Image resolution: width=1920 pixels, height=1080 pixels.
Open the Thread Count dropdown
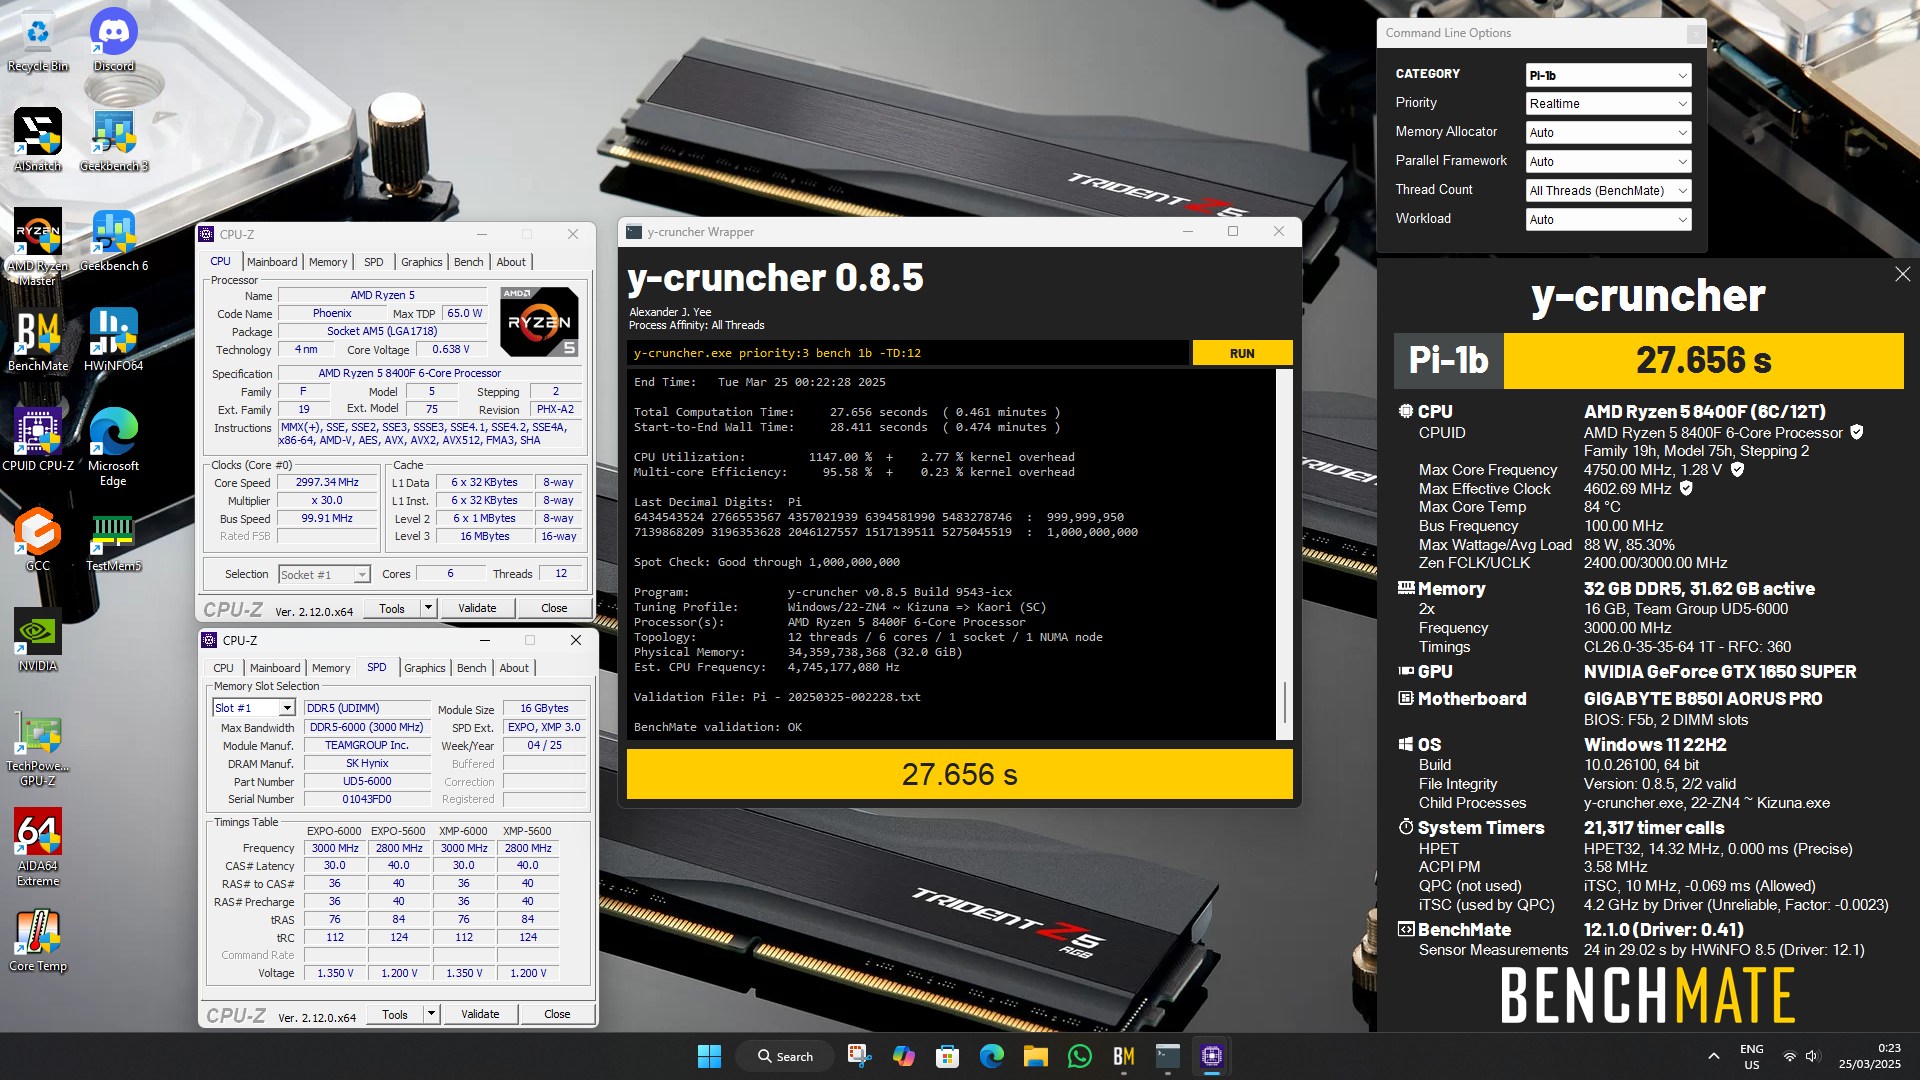1608,191
